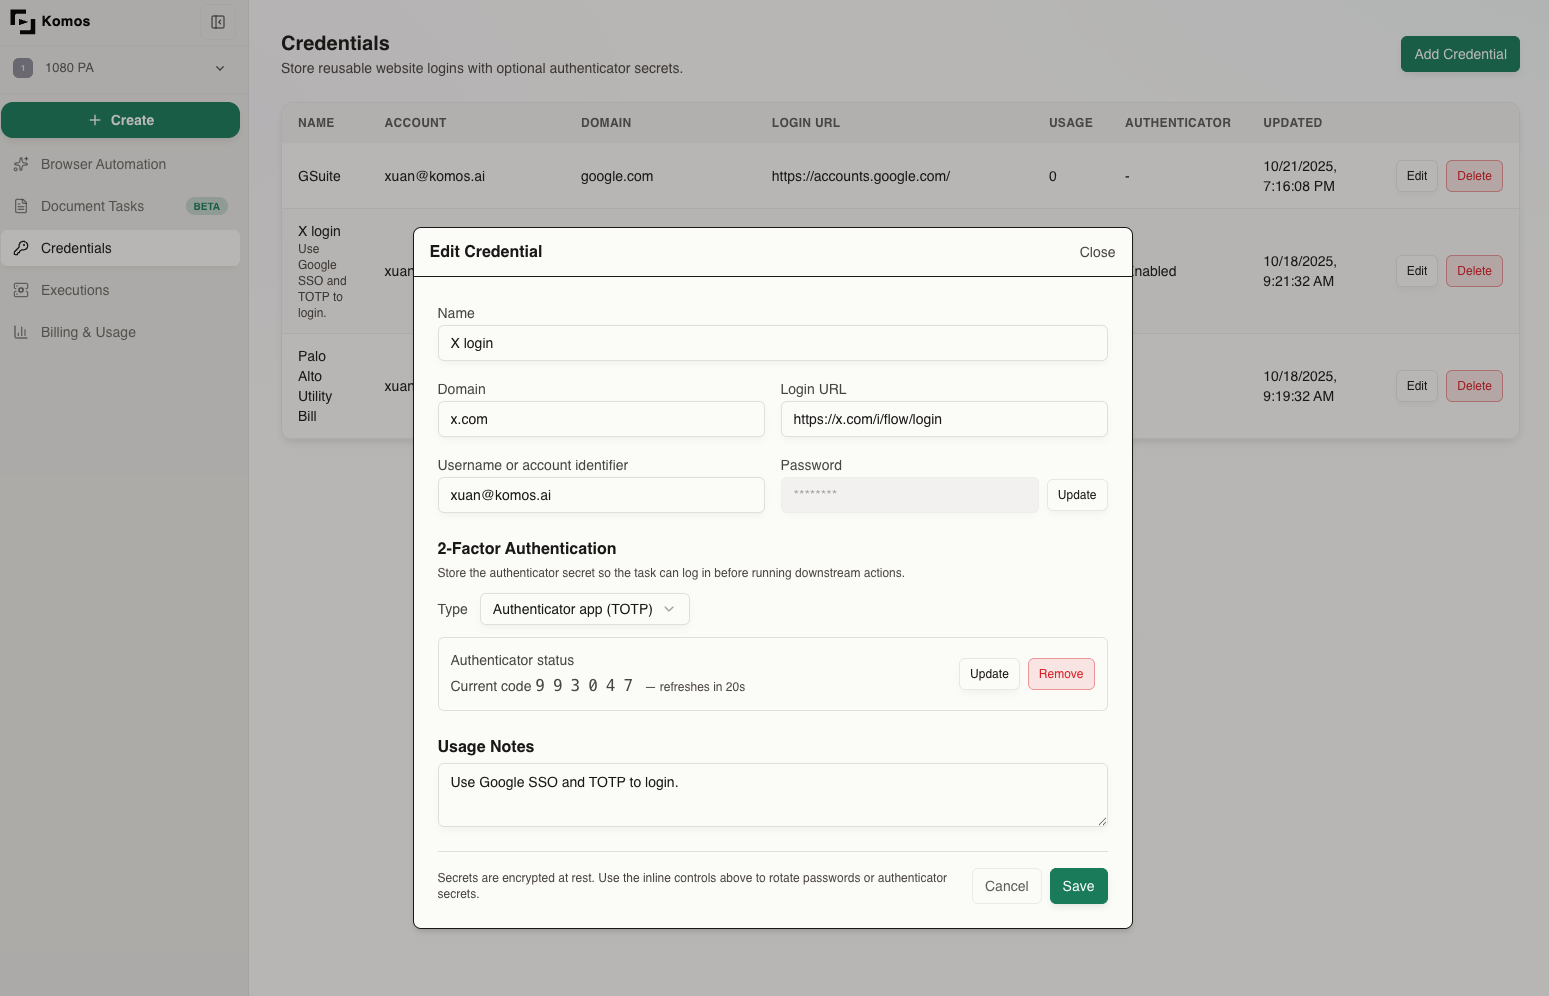Viewport: 1549px width, 996px height.
Task: Save the edited credential
Action: 1078,886
